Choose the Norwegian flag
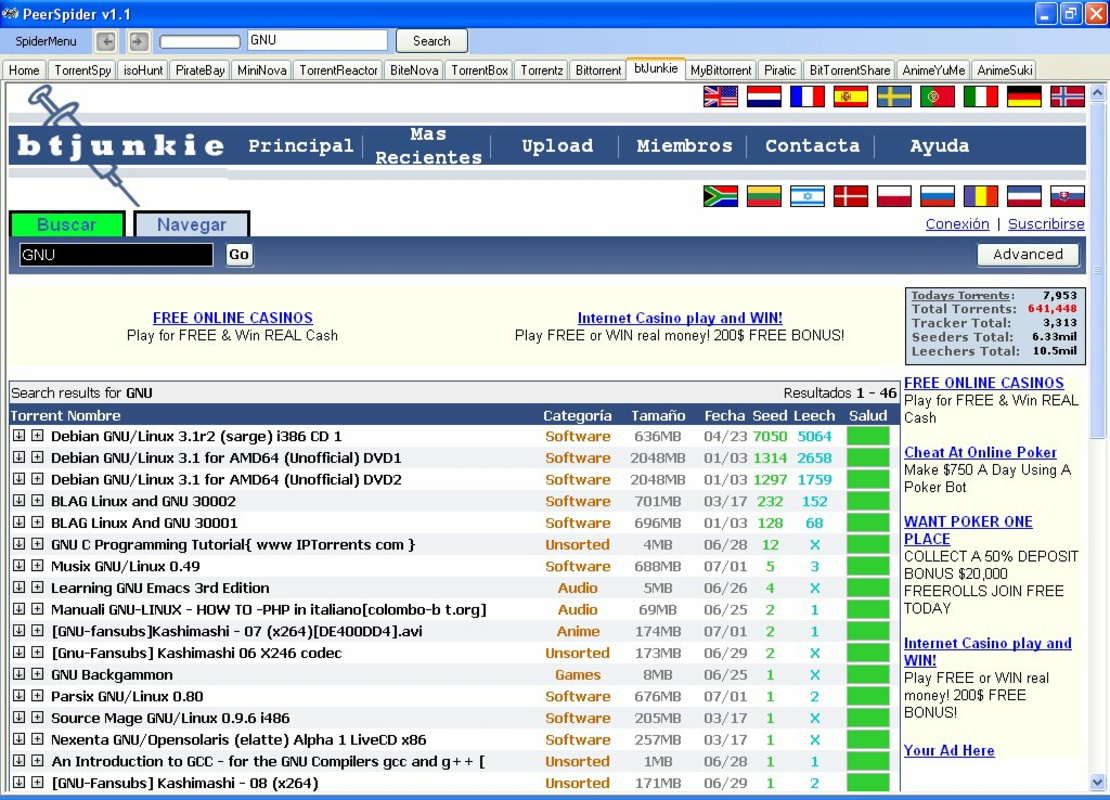The height and width of the screenshot is (800, 1110). [1067, 96]
